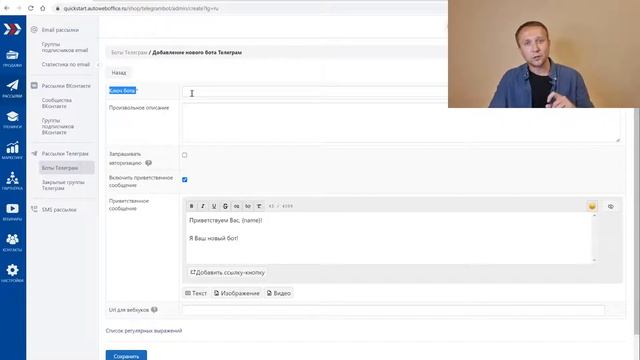The height and width of the screenshot is (360, 640).
Task: Open Закрытые группы Телеграм
Action: [63, 185]
